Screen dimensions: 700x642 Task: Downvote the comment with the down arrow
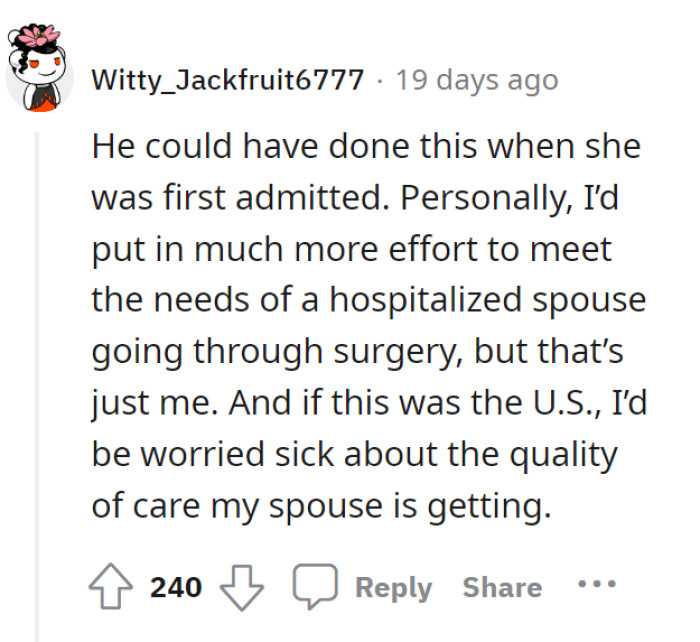(239, 587)
